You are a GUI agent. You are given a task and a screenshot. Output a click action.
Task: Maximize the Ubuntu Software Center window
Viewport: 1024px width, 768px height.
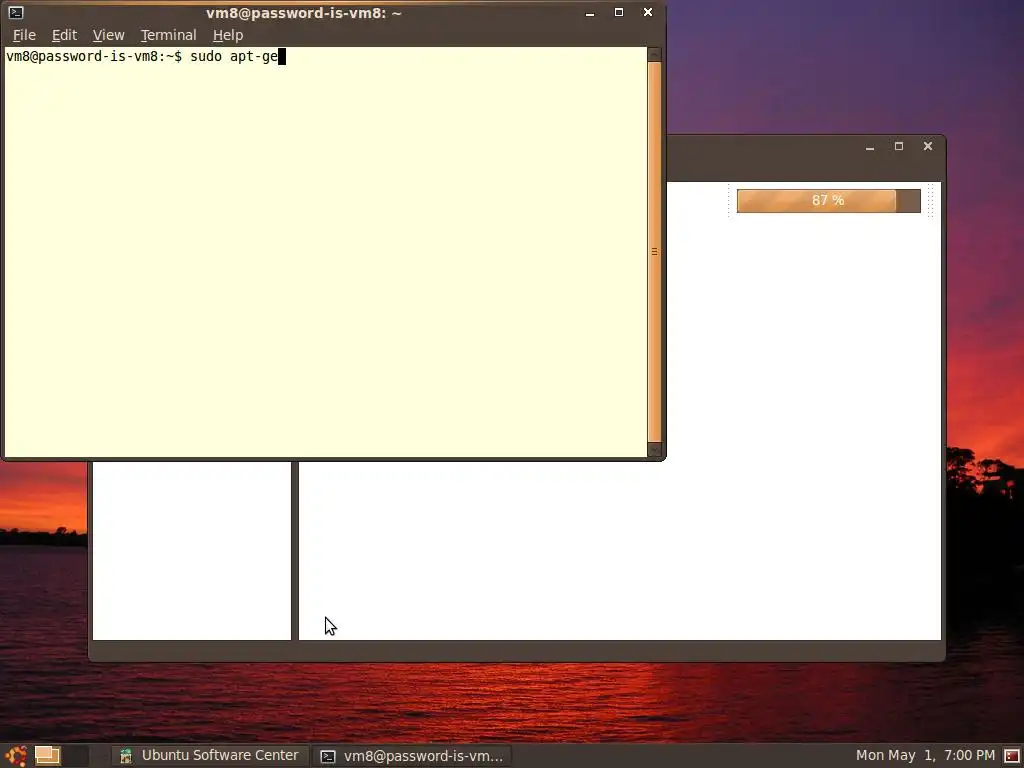899,146
